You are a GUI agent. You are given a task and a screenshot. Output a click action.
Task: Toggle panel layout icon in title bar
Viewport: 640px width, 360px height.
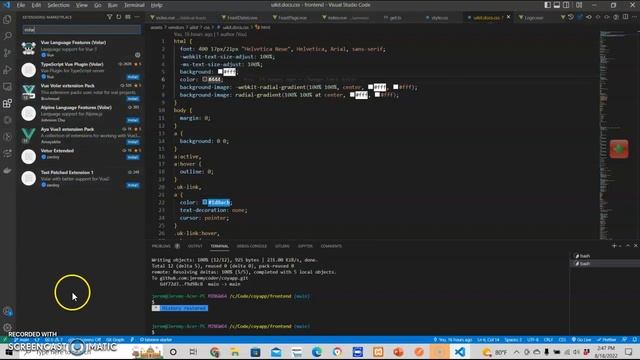click(557, 5)
